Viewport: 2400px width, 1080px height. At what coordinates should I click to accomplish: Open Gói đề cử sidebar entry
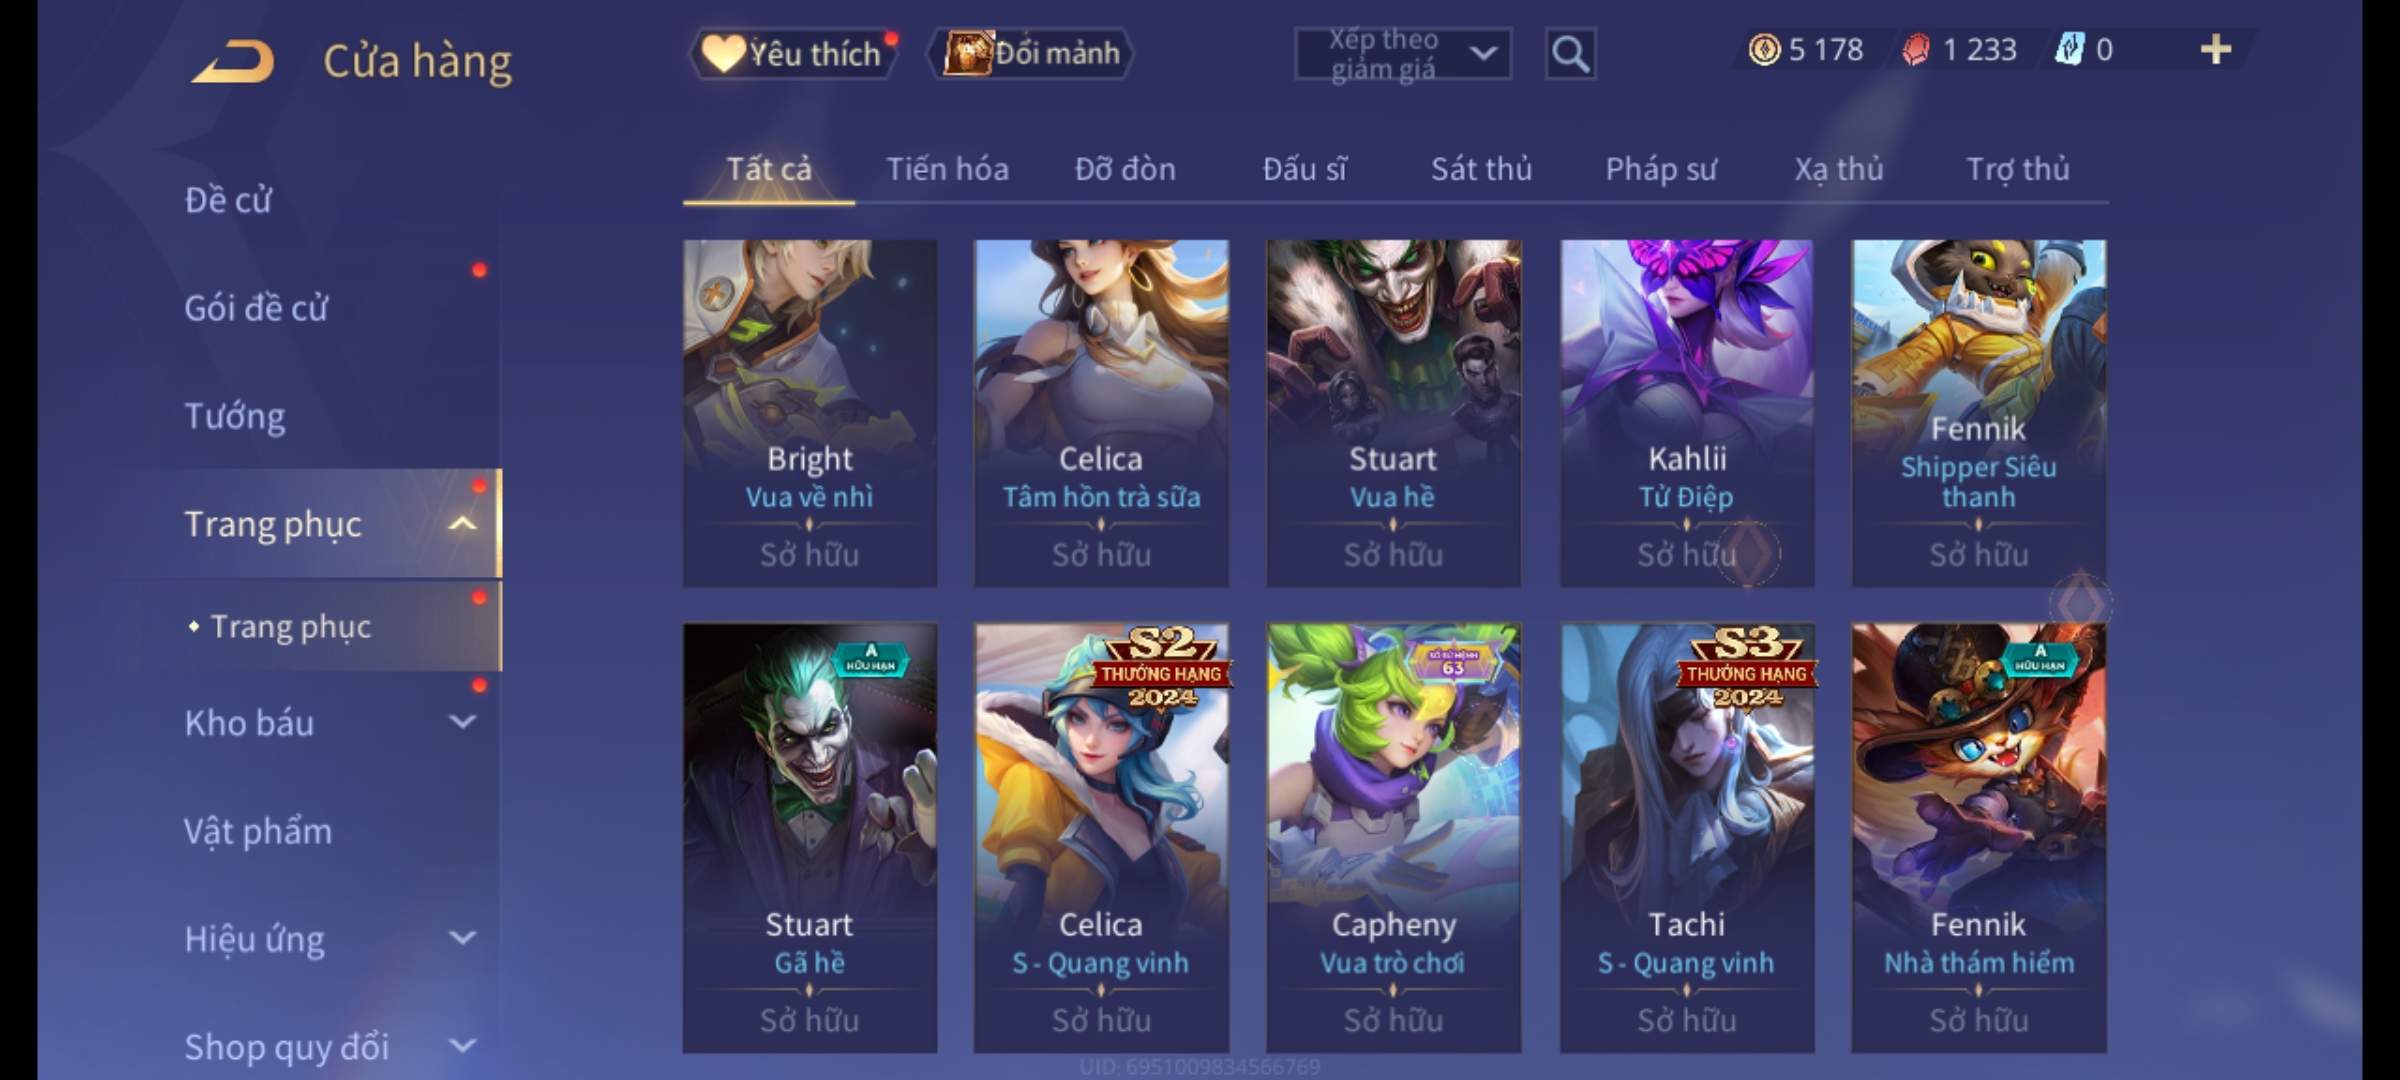pos(256,308)
